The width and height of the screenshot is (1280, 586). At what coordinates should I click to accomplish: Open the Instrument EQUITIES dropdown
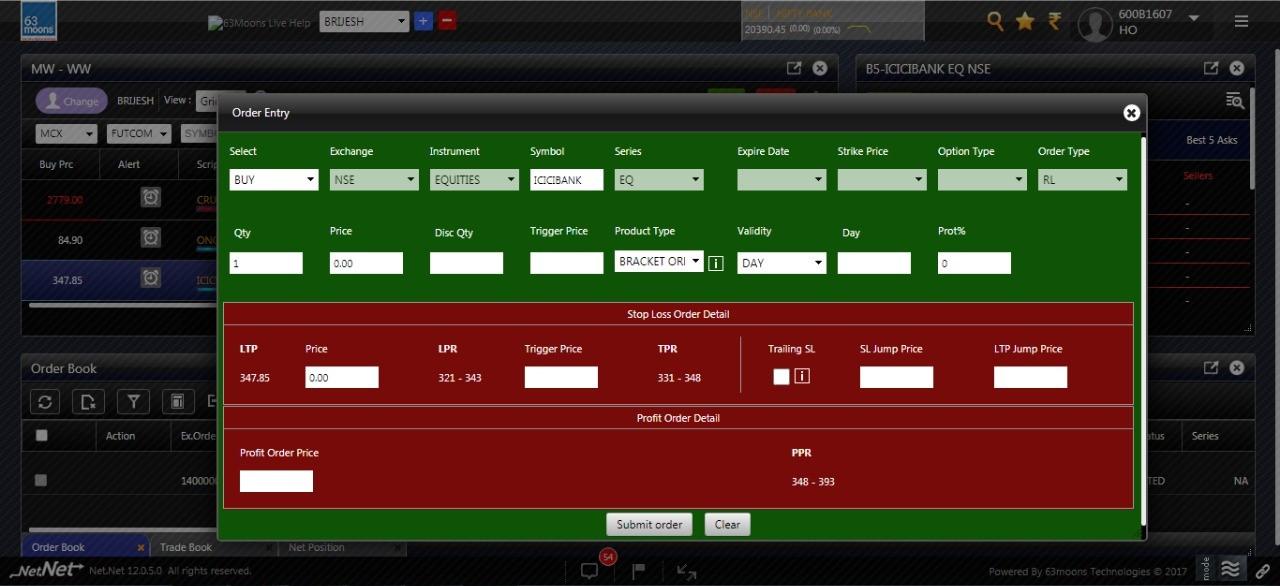474,180
